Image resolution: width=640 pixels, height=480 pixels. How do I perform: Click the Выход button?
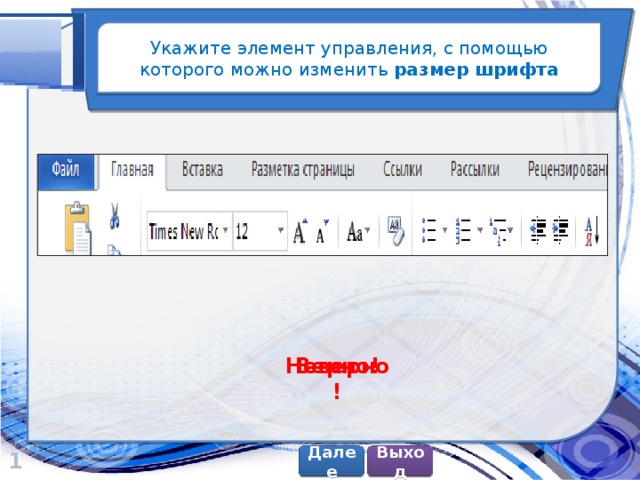click(x=400, y=460)
